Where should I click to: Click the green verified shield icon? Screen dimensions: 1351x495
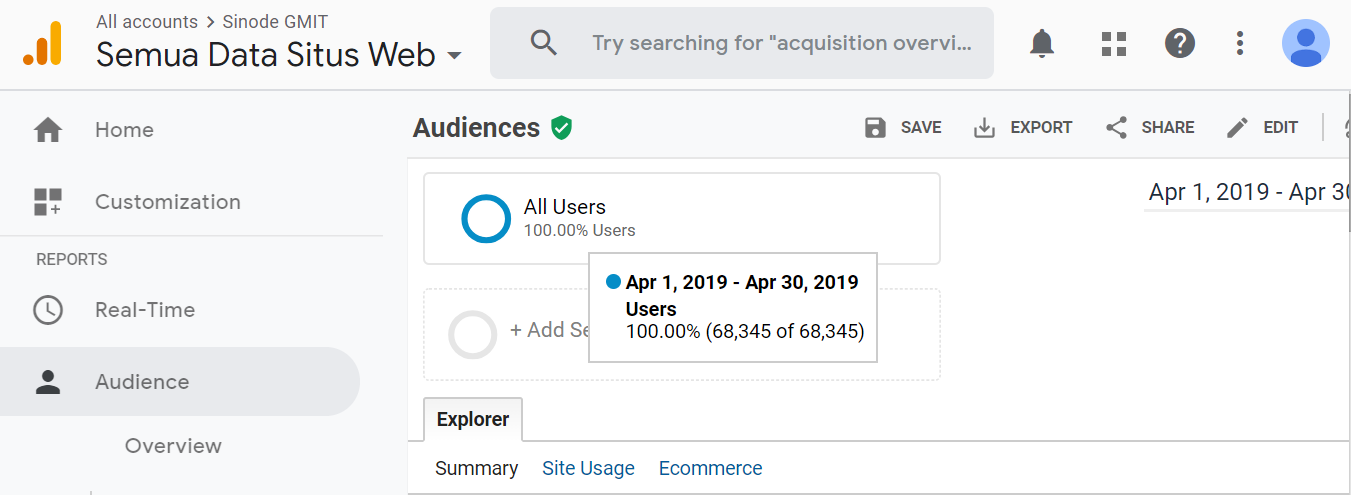coord(562,128)
